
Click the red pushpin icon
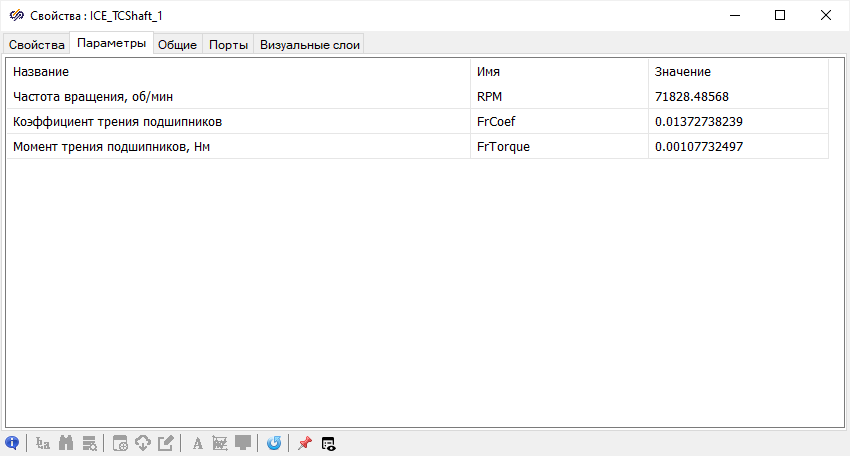point(305,443)
